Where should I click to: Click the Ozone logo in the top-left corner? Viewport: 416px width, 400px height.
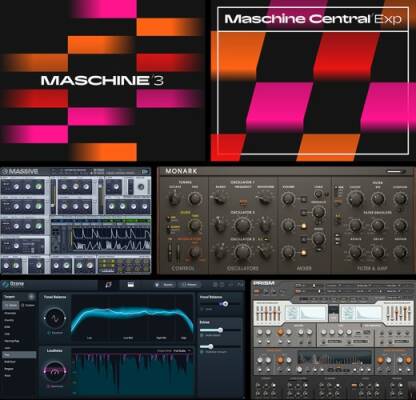click(13, 284)
